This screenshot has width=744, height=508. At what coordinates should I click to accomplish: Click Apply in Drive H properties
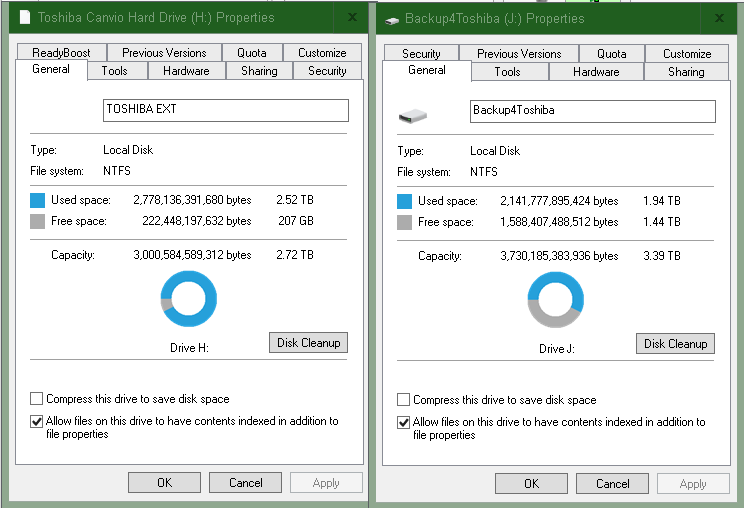(x=326, y=482)
